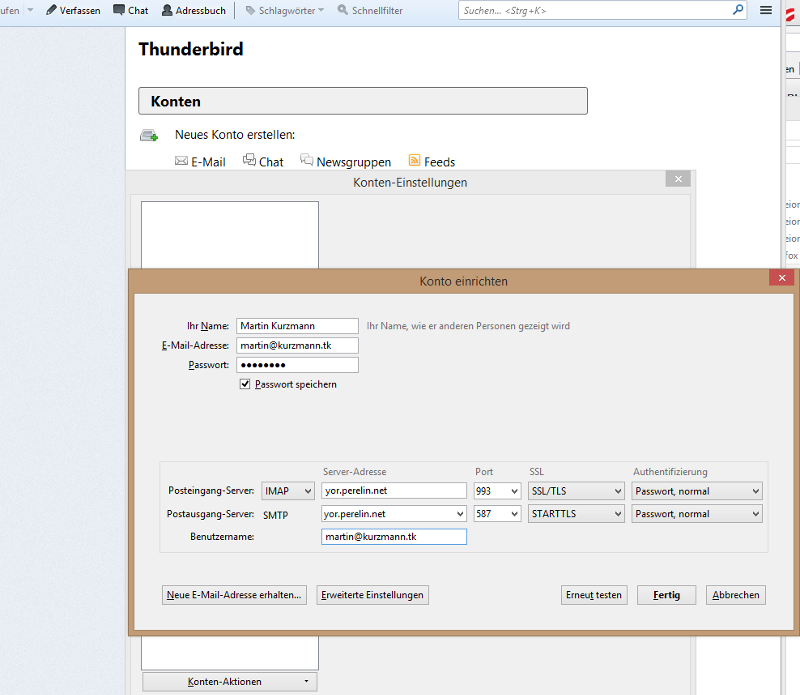Close the Konto einrichten dialog
Viewport: 800px width, 695px height.
pyautogui.click(x=782, y=278)
